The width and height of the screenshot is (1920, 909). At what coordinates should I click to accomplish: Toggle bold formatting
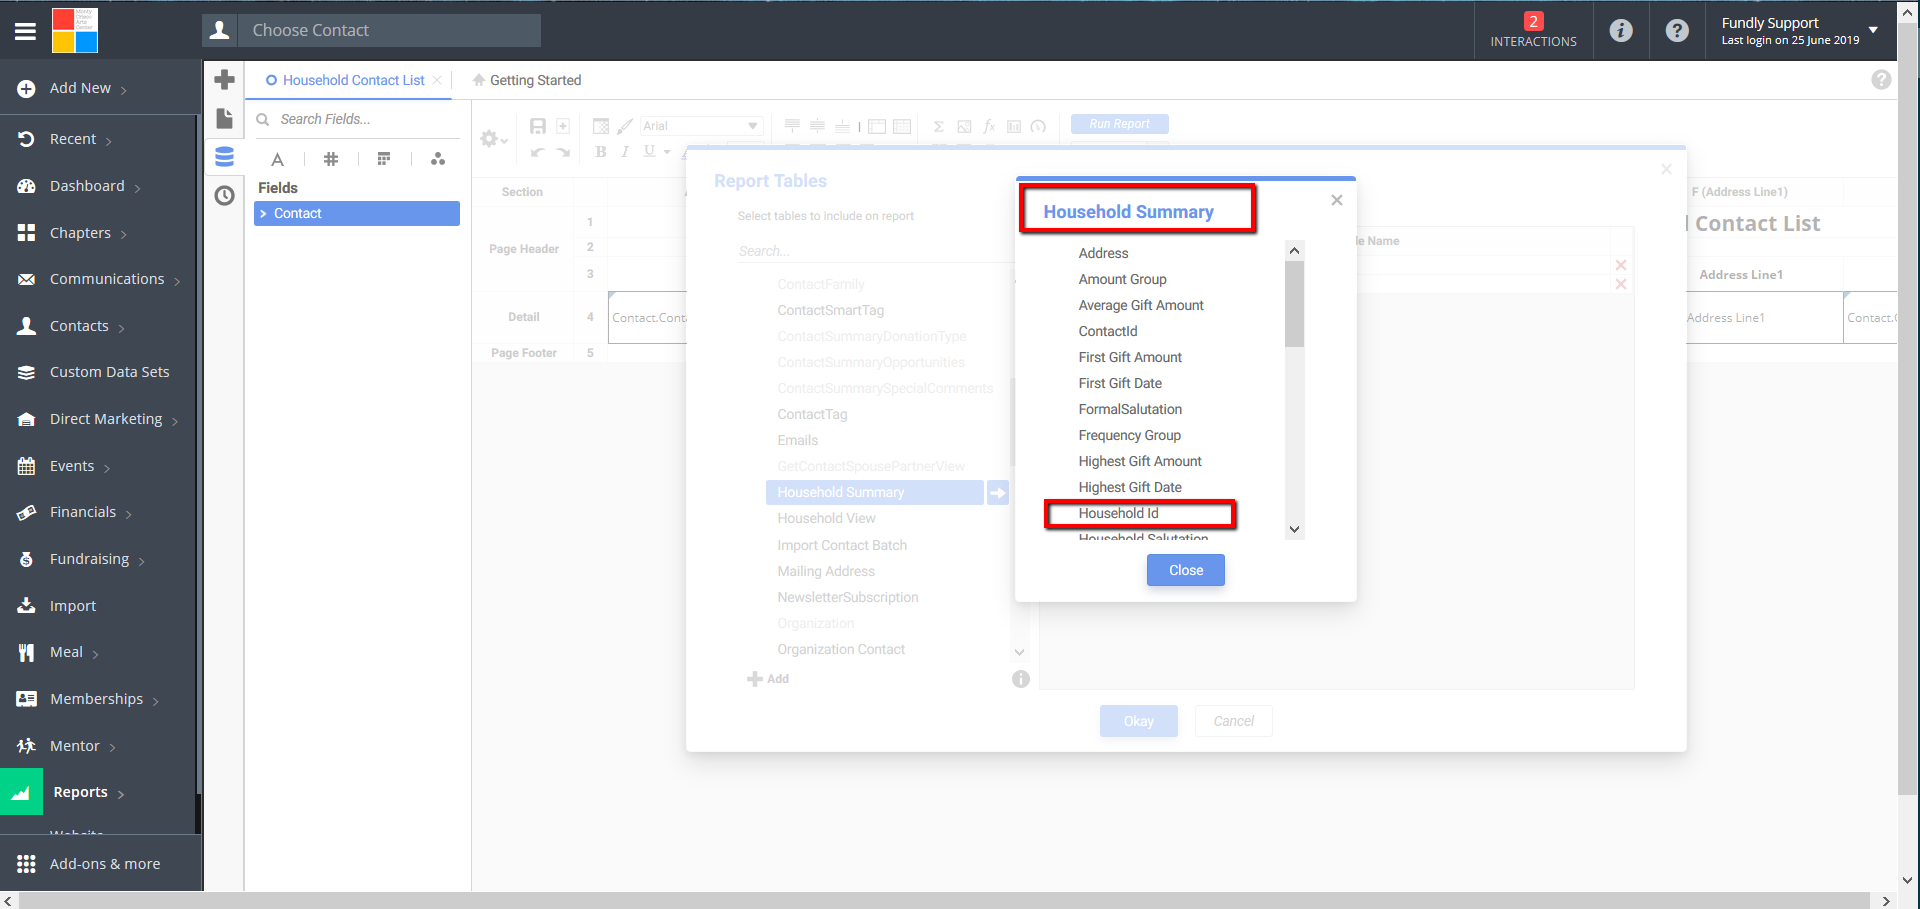(601, 152)
